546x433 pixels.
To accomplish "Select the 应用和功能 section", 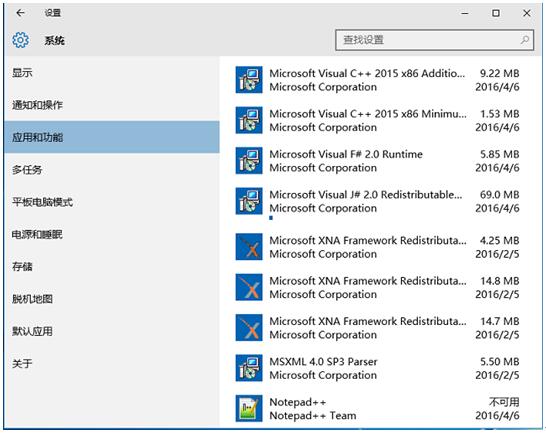I will click(x=111, y=137).
